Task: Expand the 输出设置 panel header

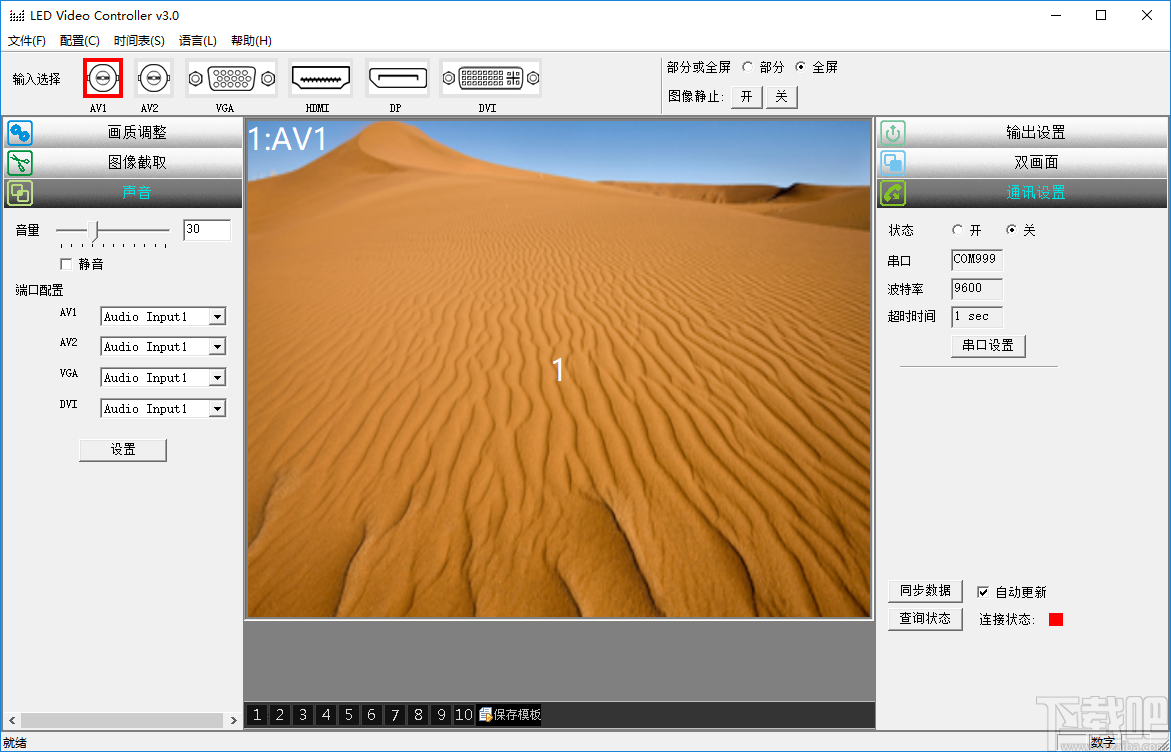Action: (1035, 133)
